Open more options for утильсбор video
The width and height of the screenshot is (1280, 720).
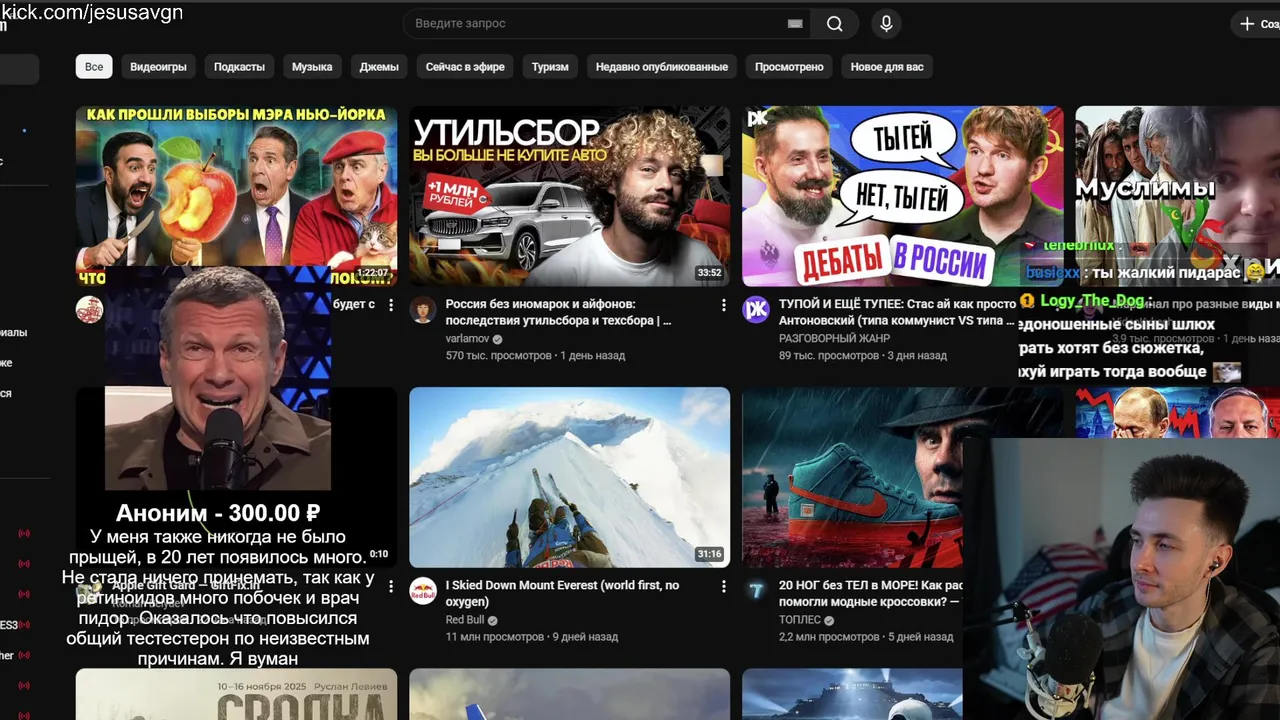tap(724, 305)
